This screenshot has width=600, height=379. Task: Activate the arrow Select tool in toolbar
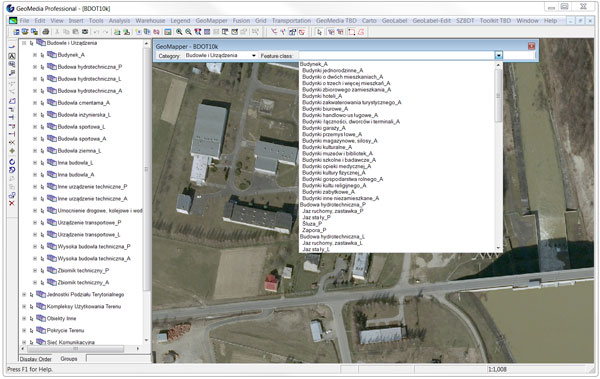click(x=320, y=32)
